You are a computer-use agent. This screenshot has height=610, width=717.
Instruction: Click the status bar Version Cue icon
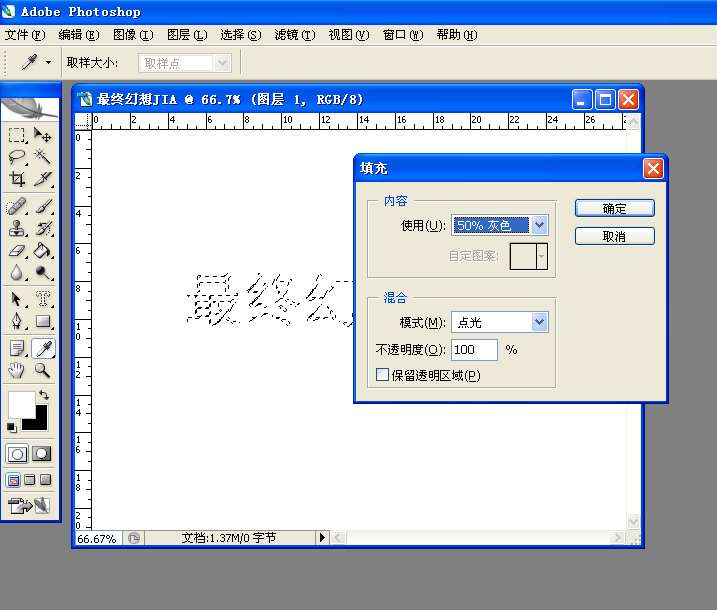click(134, 538)
